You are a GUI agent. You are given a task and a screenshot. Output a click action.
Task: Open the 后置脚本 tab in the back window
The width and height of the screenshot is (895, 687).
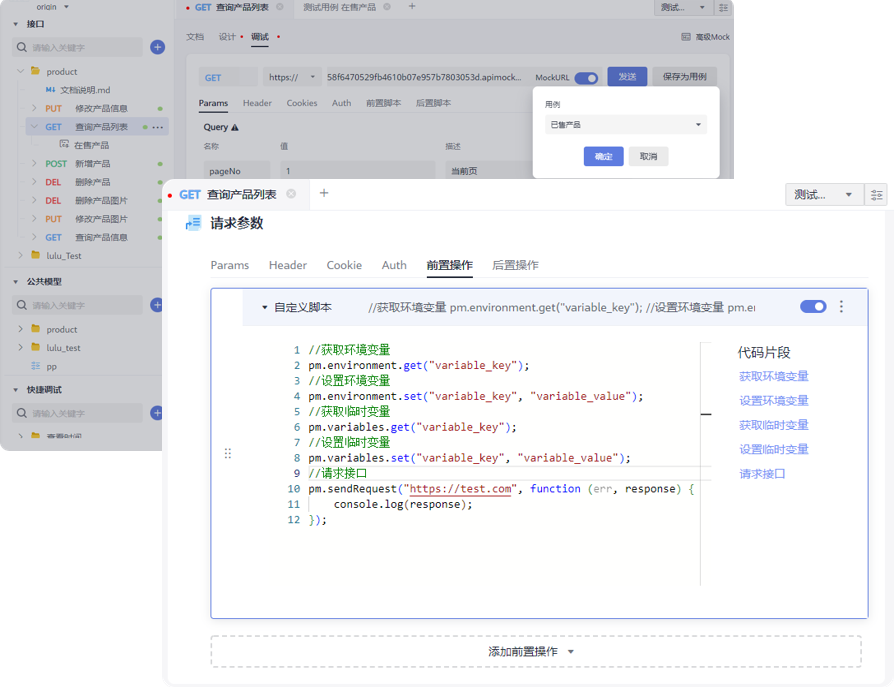click(433, 103)
